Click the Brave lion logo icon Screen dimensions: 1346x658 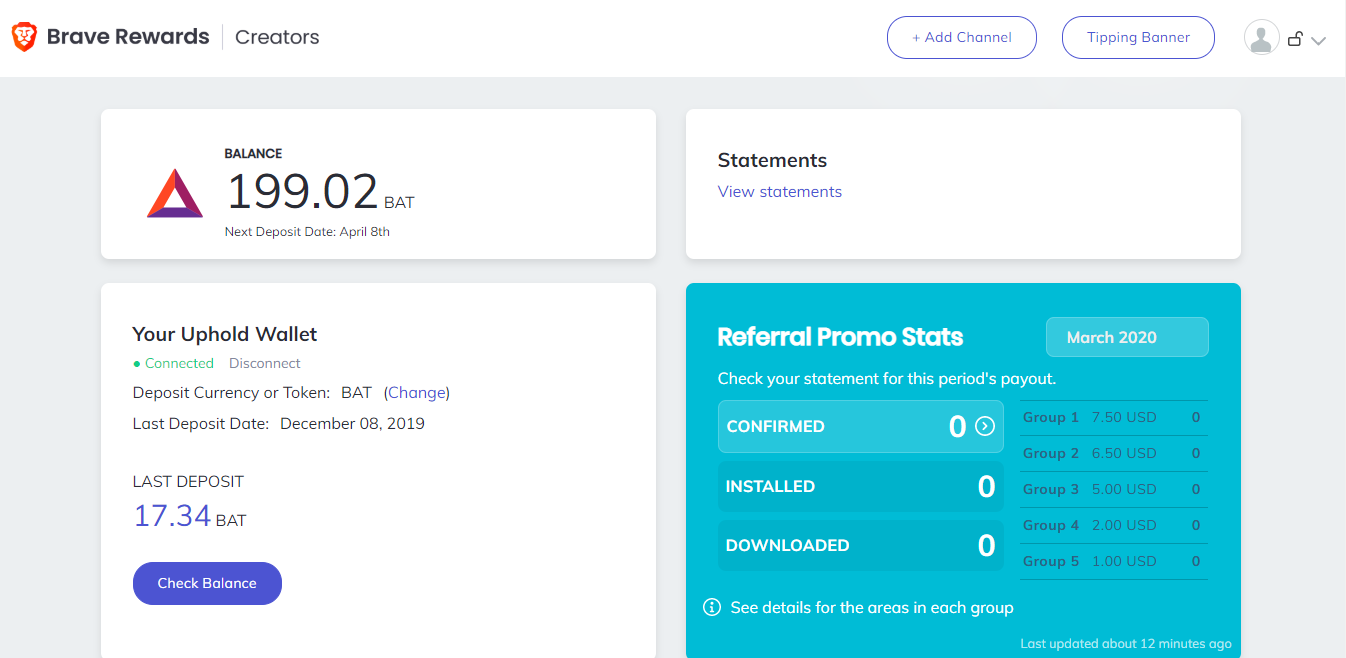[x=24, y=37]
